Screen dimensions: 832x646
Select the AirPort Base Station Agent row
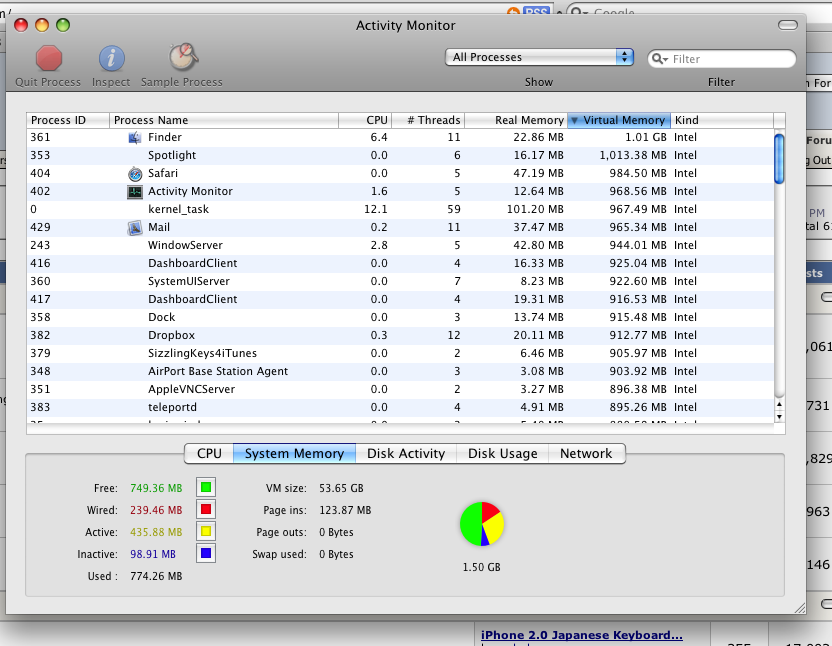[400, 372]
